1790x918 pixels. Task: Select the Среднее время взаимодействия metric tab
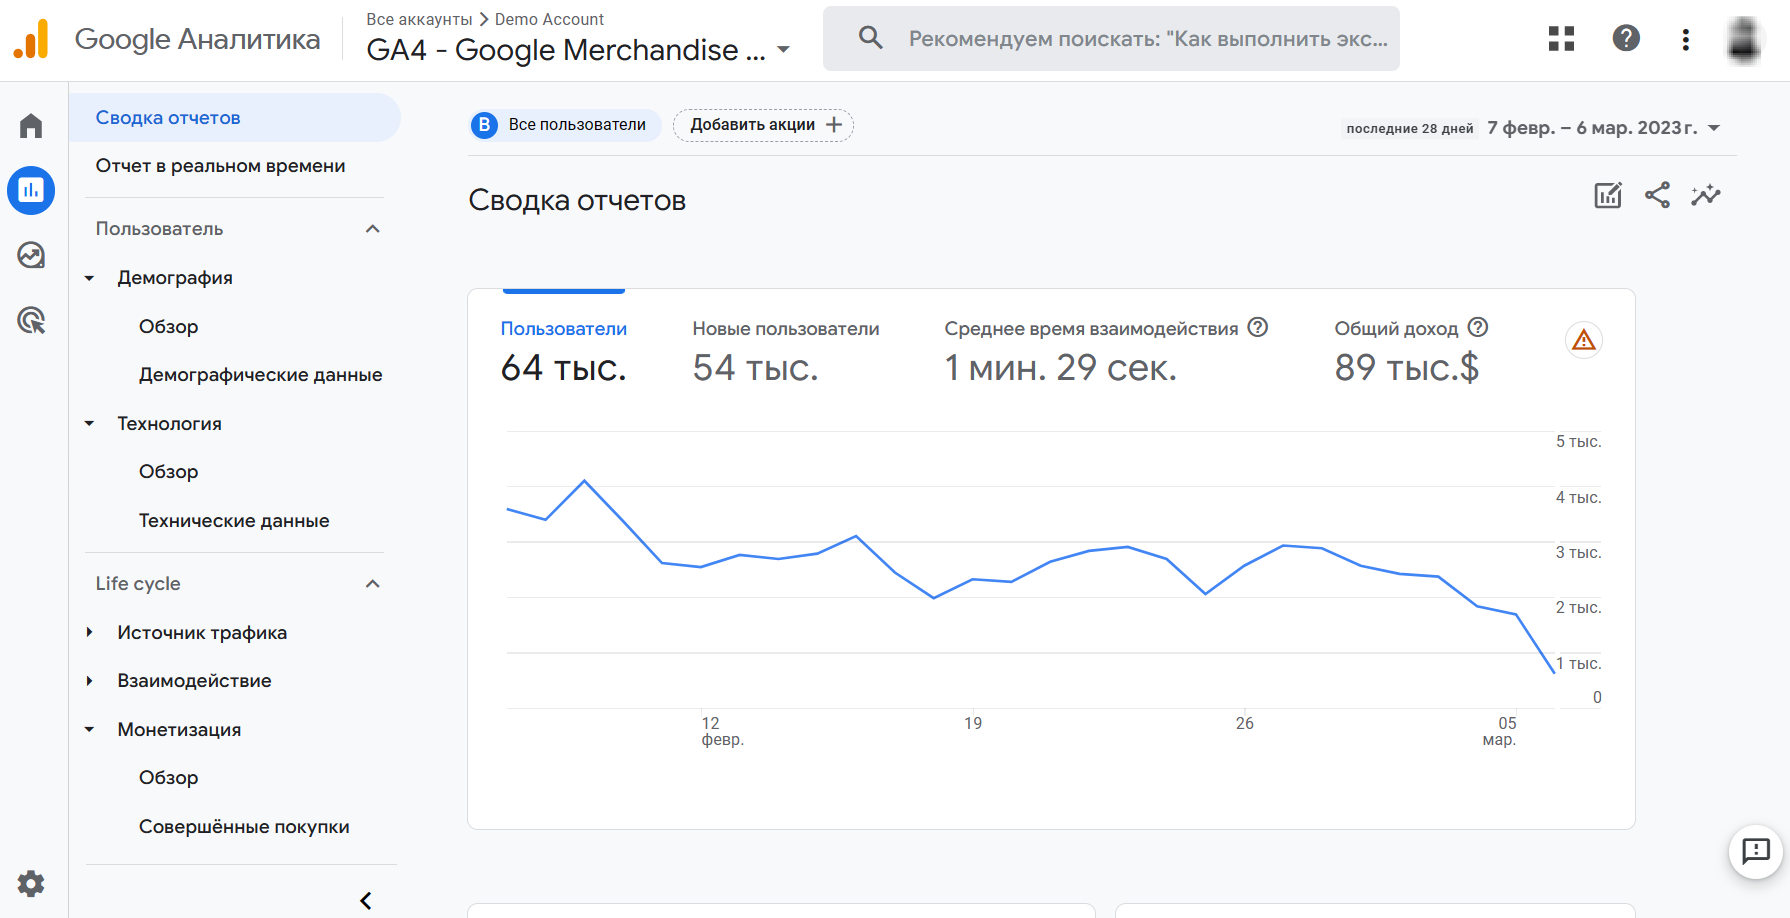(1106, 350)
